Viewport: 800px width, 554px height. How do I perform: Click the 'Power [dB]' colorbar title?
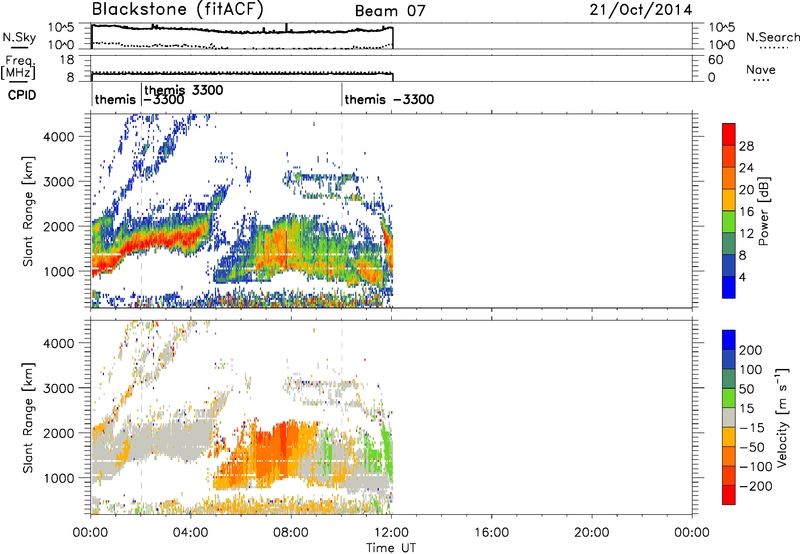764,211
